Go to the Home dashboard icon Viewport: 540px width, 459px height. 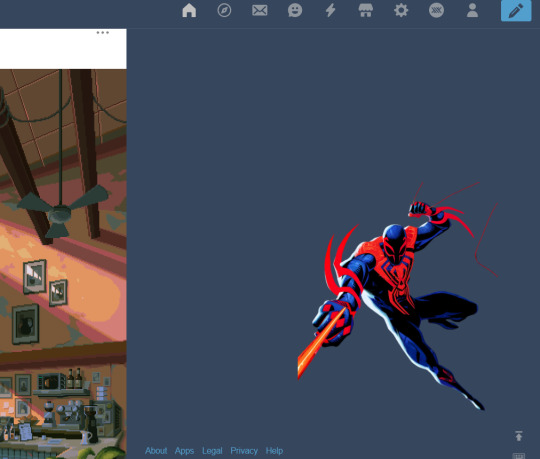tap(189, 10)
